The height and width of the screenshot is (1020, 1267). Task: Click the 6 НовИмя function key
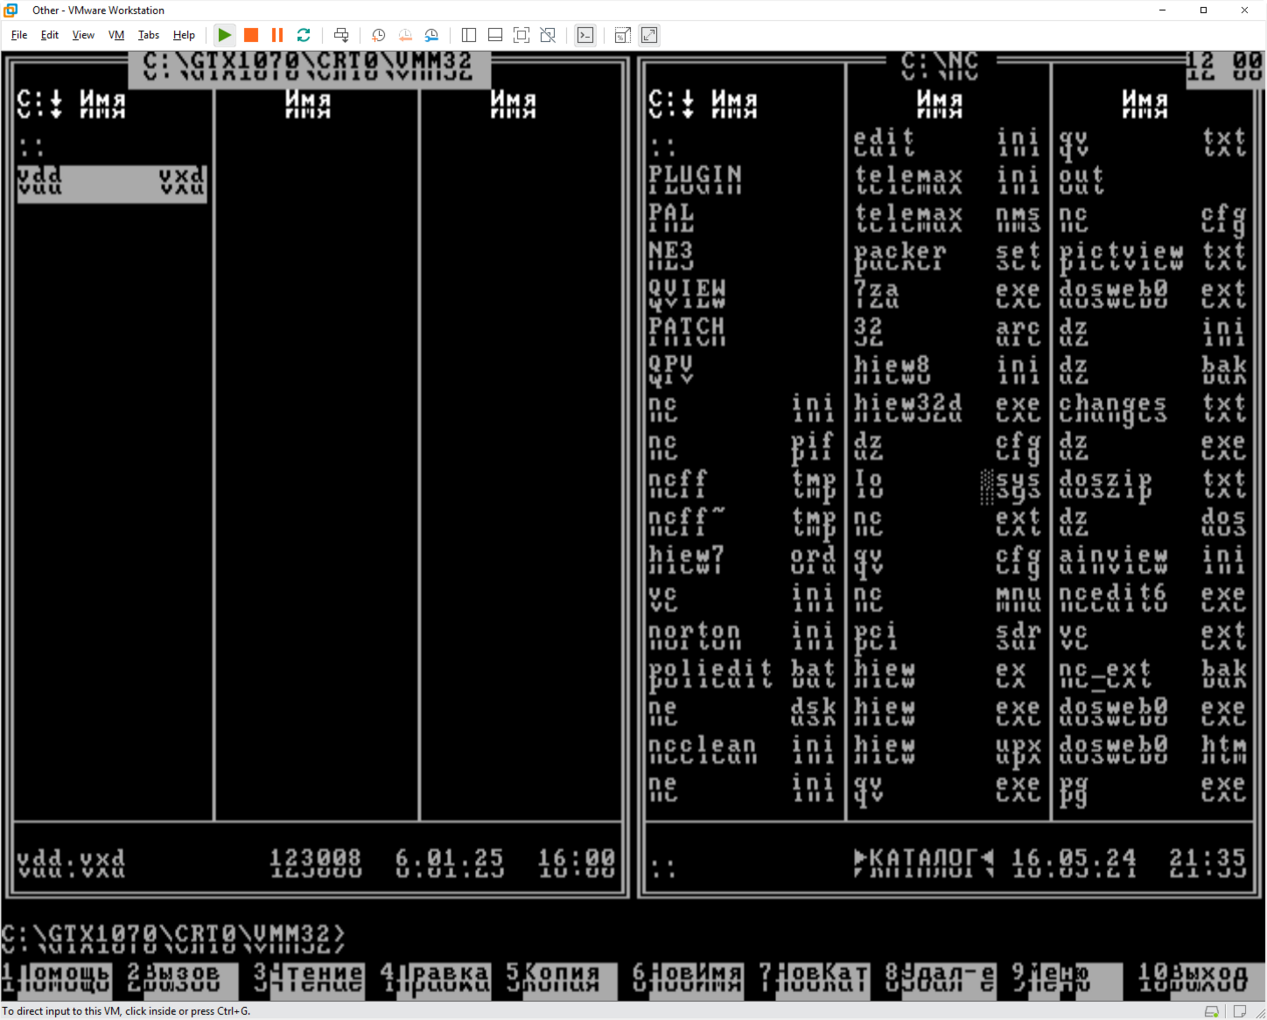(688, 980)
